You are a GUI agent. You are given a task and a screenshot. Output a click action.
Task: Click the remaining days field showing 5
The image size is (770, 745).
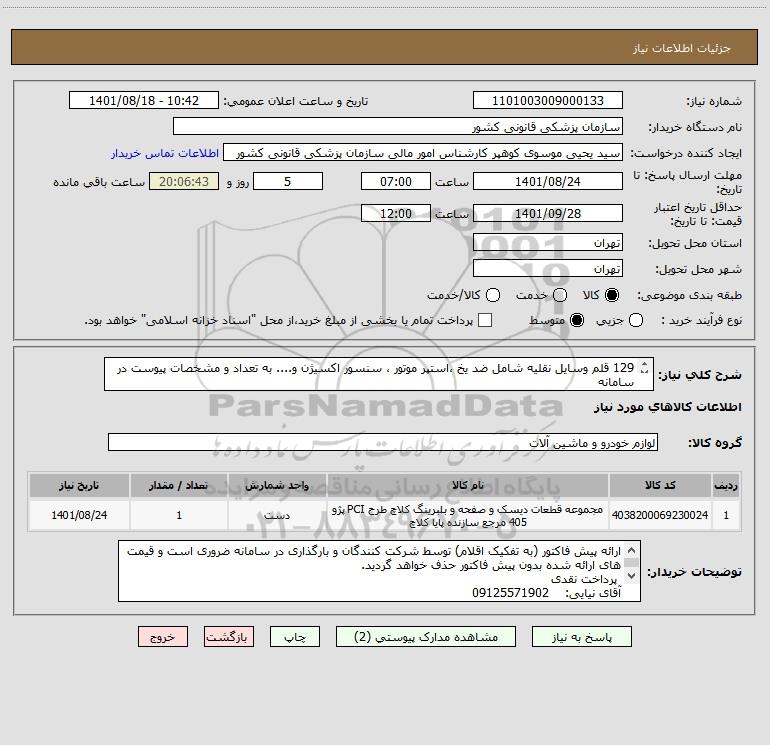pos(288,182)
